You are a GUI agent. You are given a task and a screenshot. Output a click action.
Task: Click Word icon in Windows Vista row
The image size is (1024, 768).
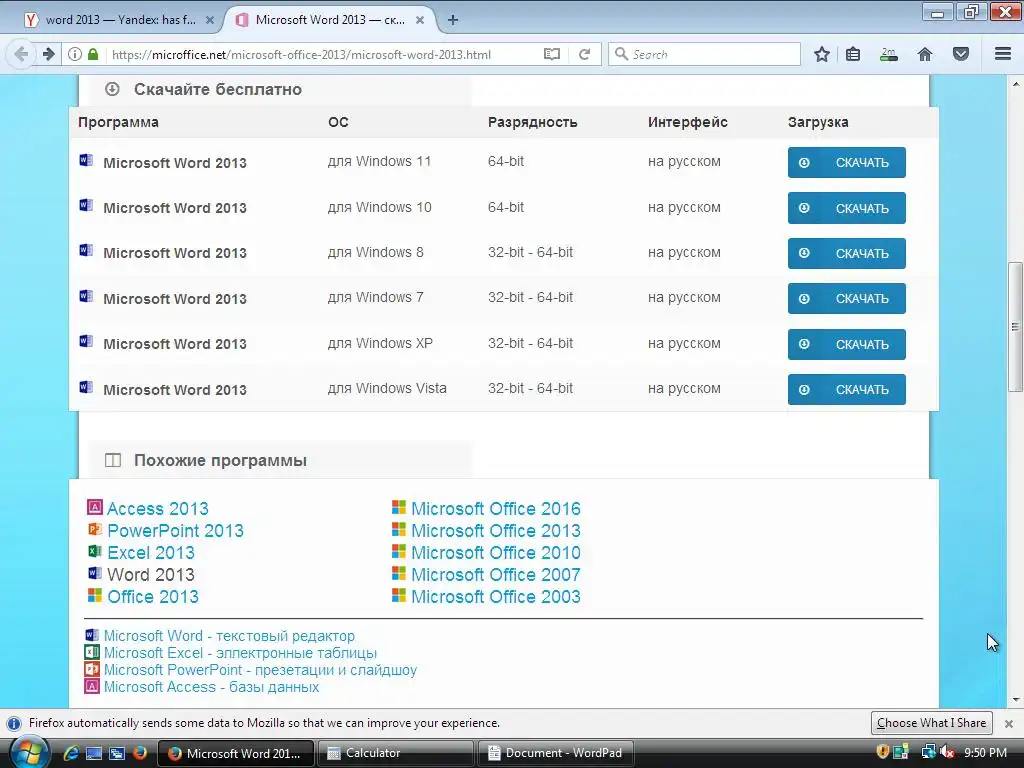coord(86,387)
